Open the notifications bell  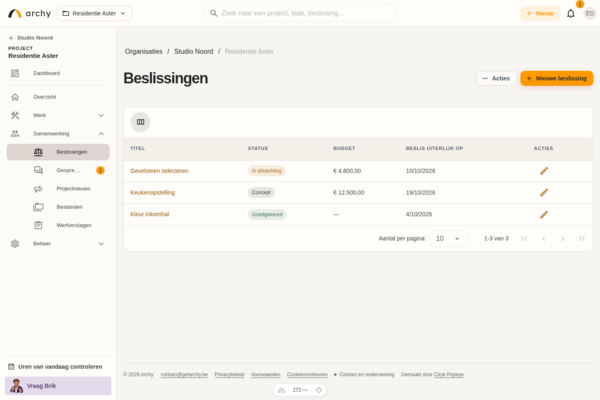pos(571,14)
